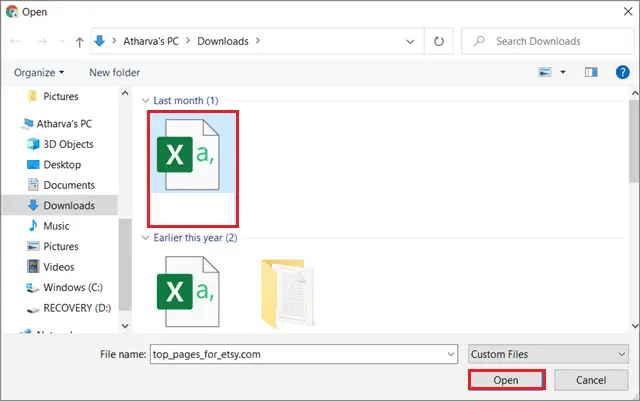Click the Forward navigation arrow
The height and width of the screenshot is (401, 640).
(x=41, y=41)
